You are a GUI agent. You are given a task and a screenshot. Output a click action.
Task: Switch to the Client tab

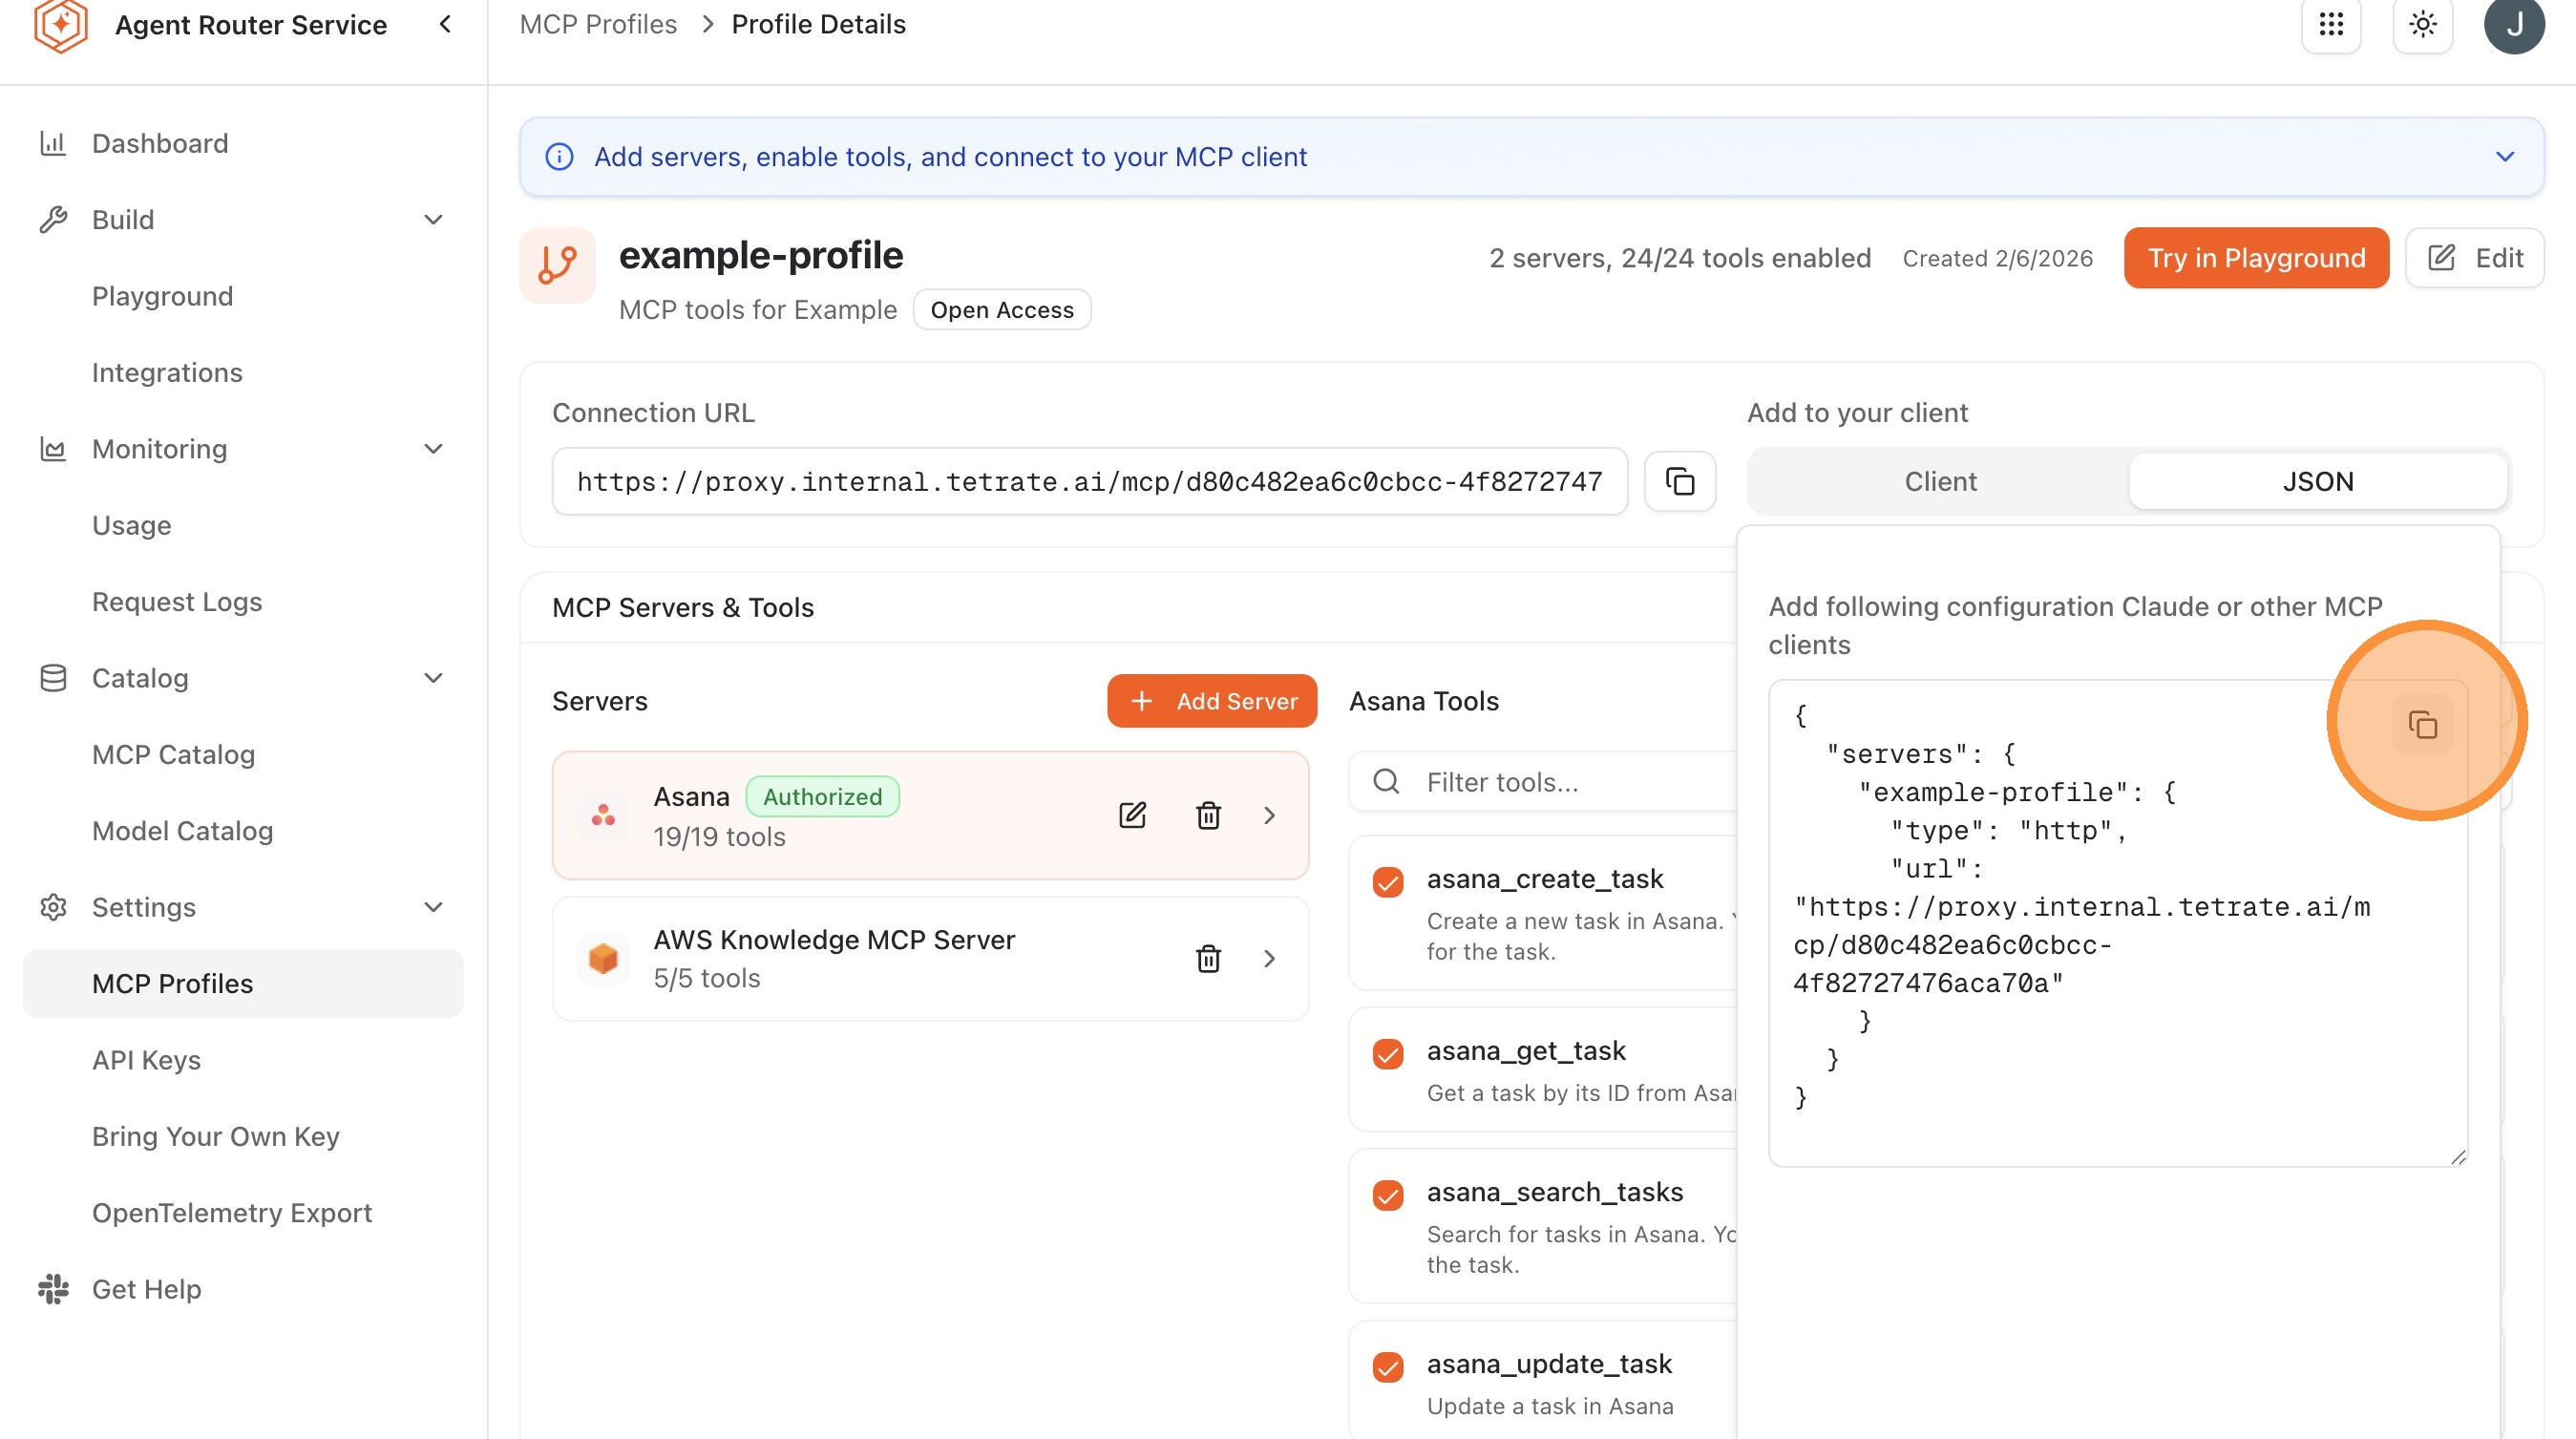point(1940,481)
